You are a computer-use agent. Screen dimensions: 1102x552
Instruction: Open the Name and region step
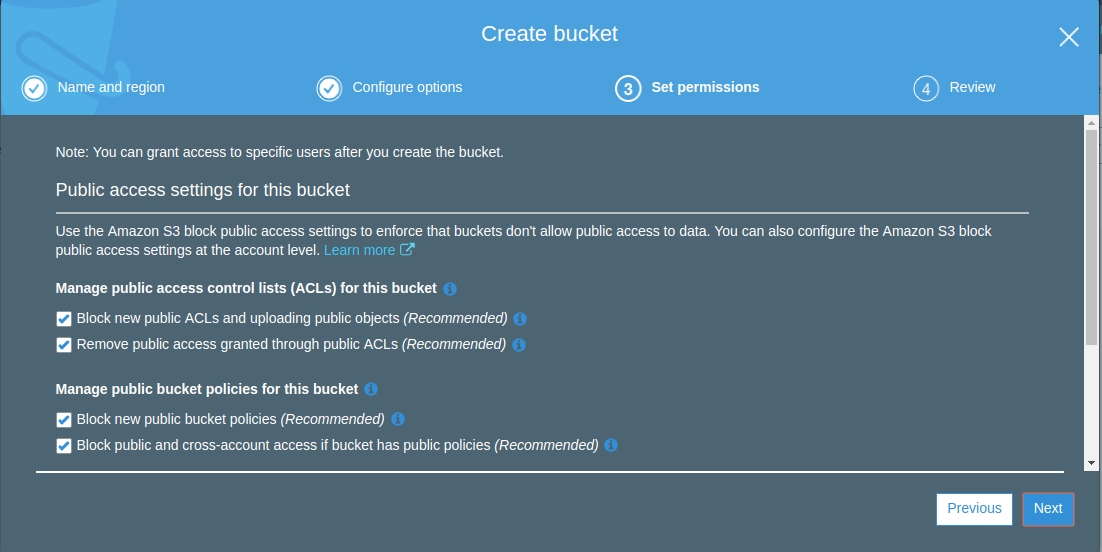click(x=111, y=88)
